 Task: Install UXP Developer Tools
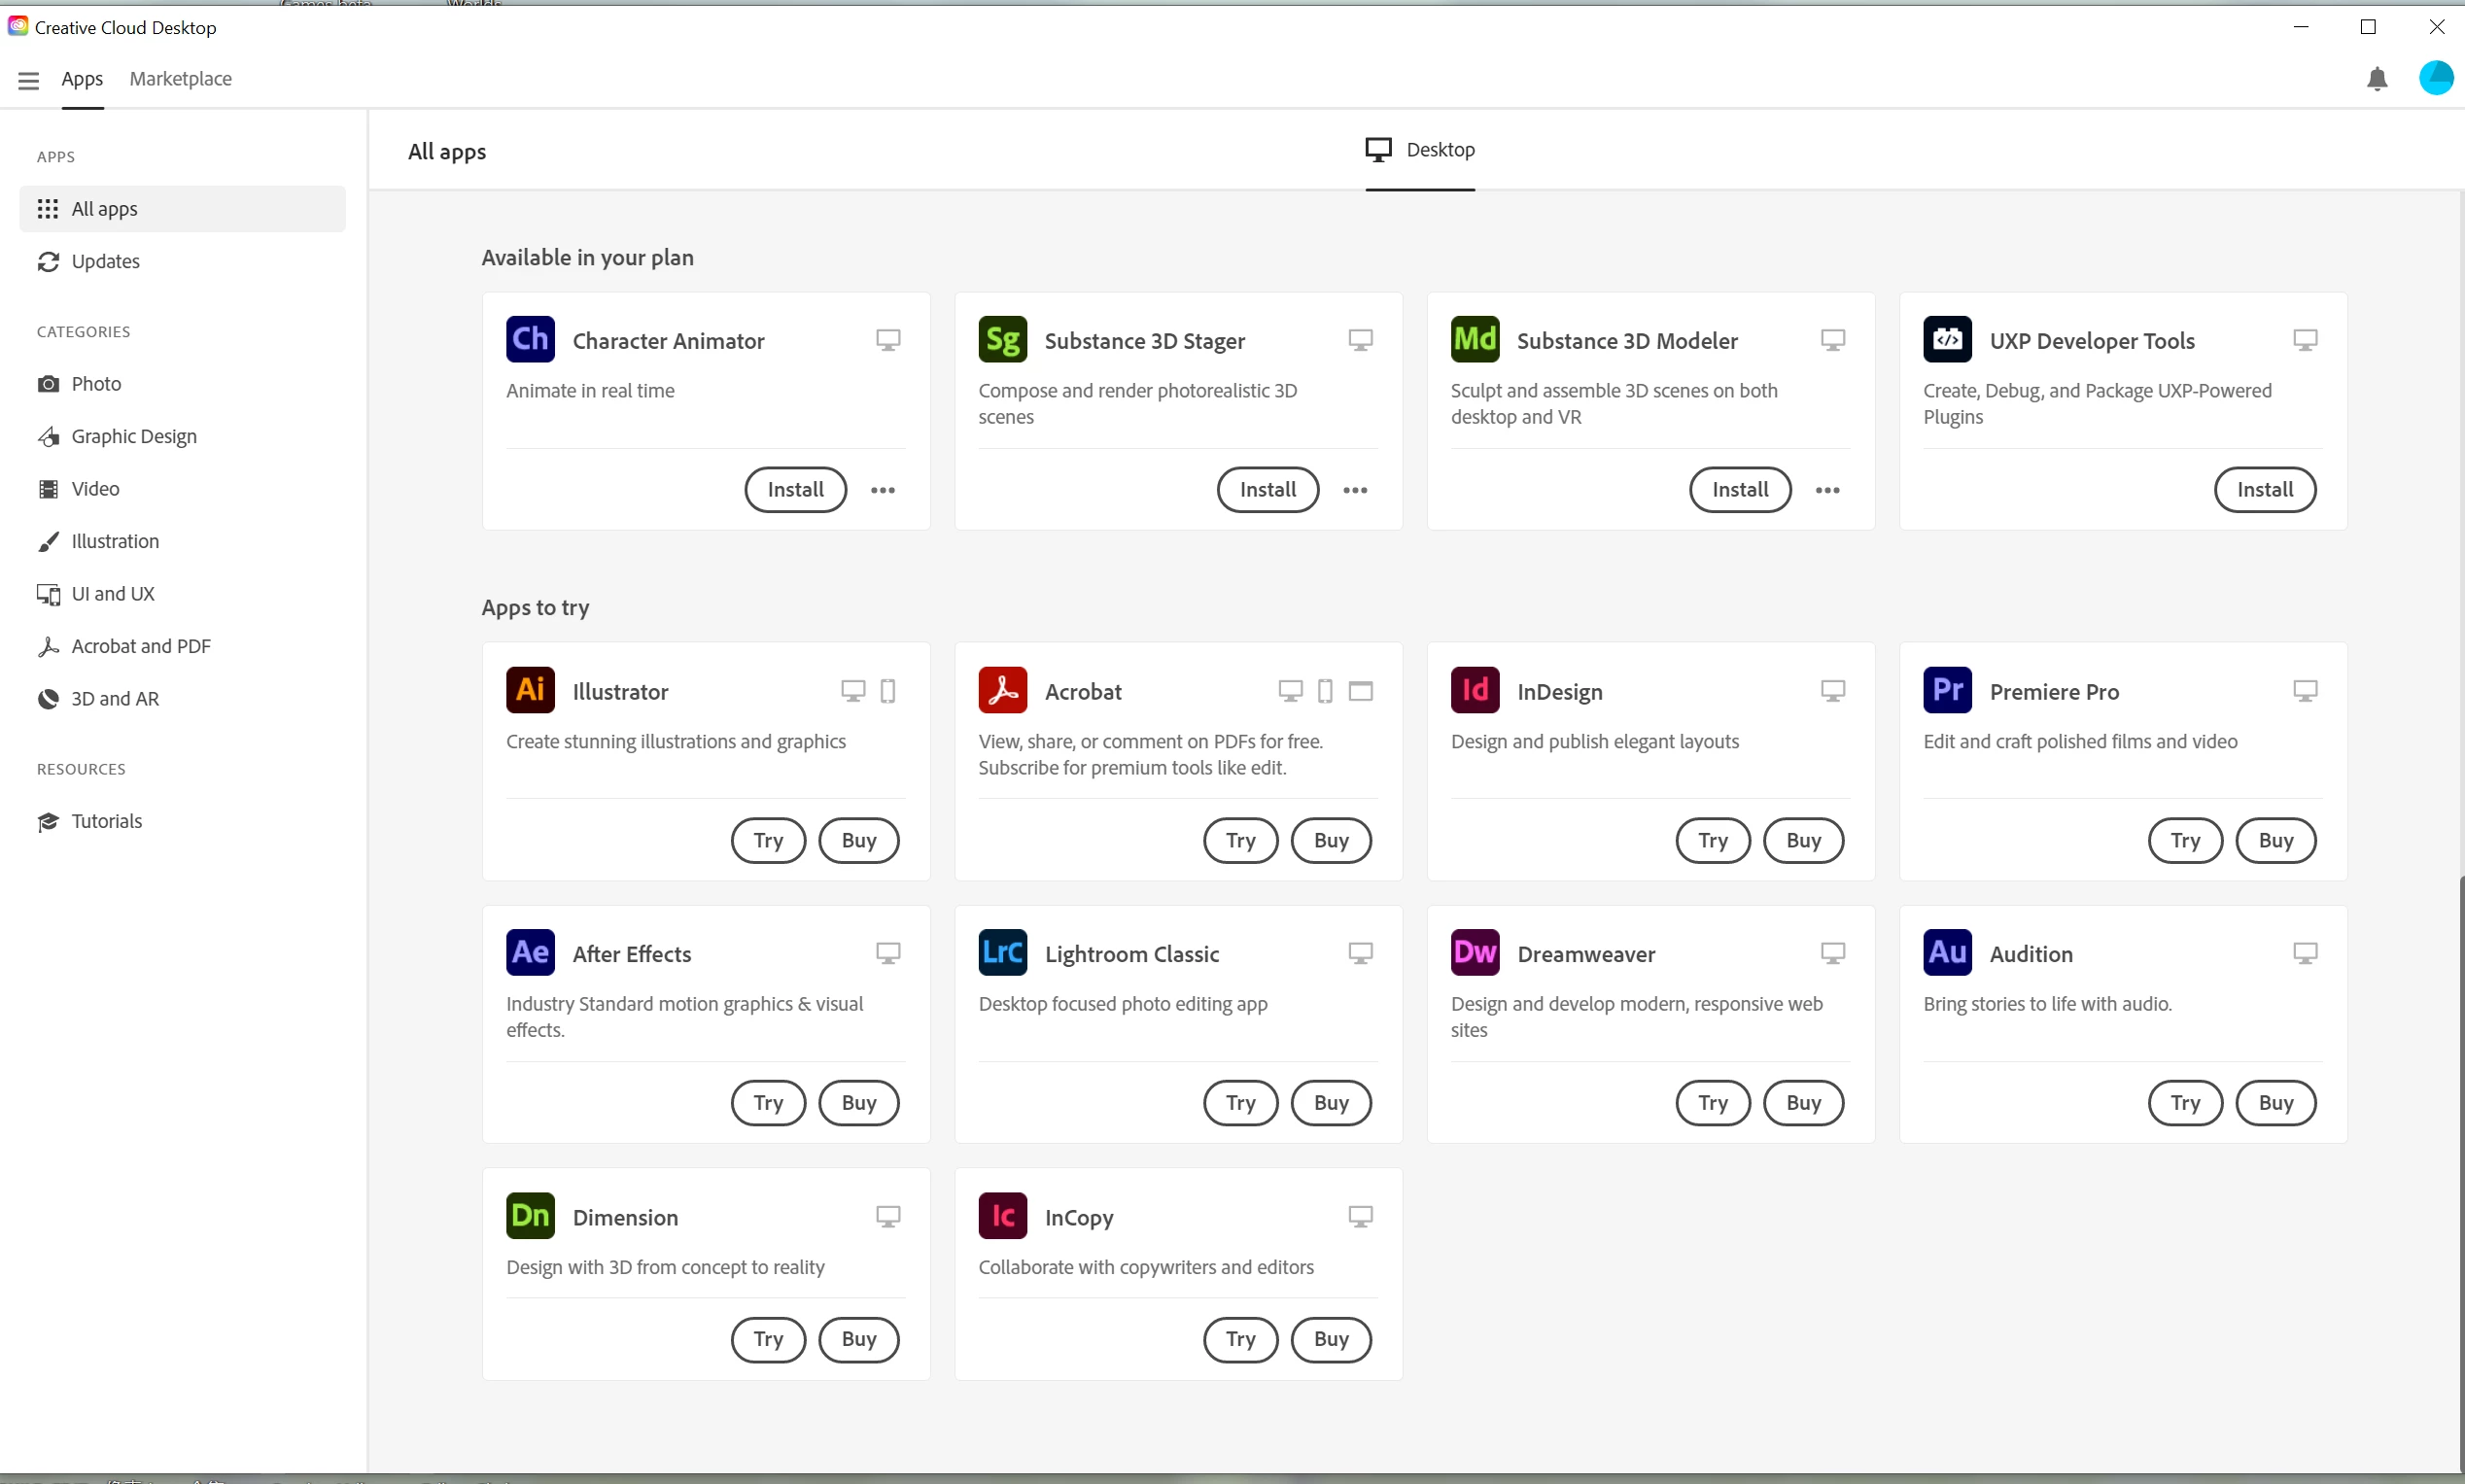(x=2264, y=490)
